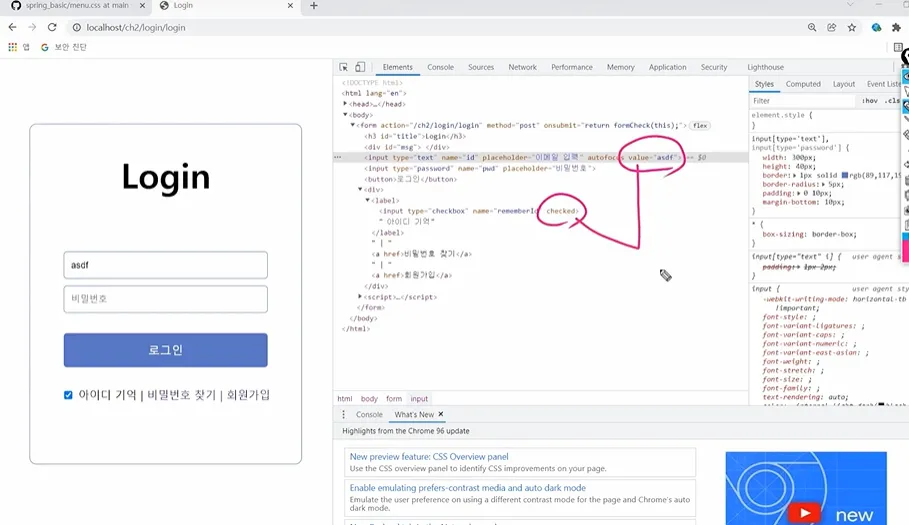Select the Console drawer tab
The height and width of the screenshot is (525, 909).
coord(369,414)
